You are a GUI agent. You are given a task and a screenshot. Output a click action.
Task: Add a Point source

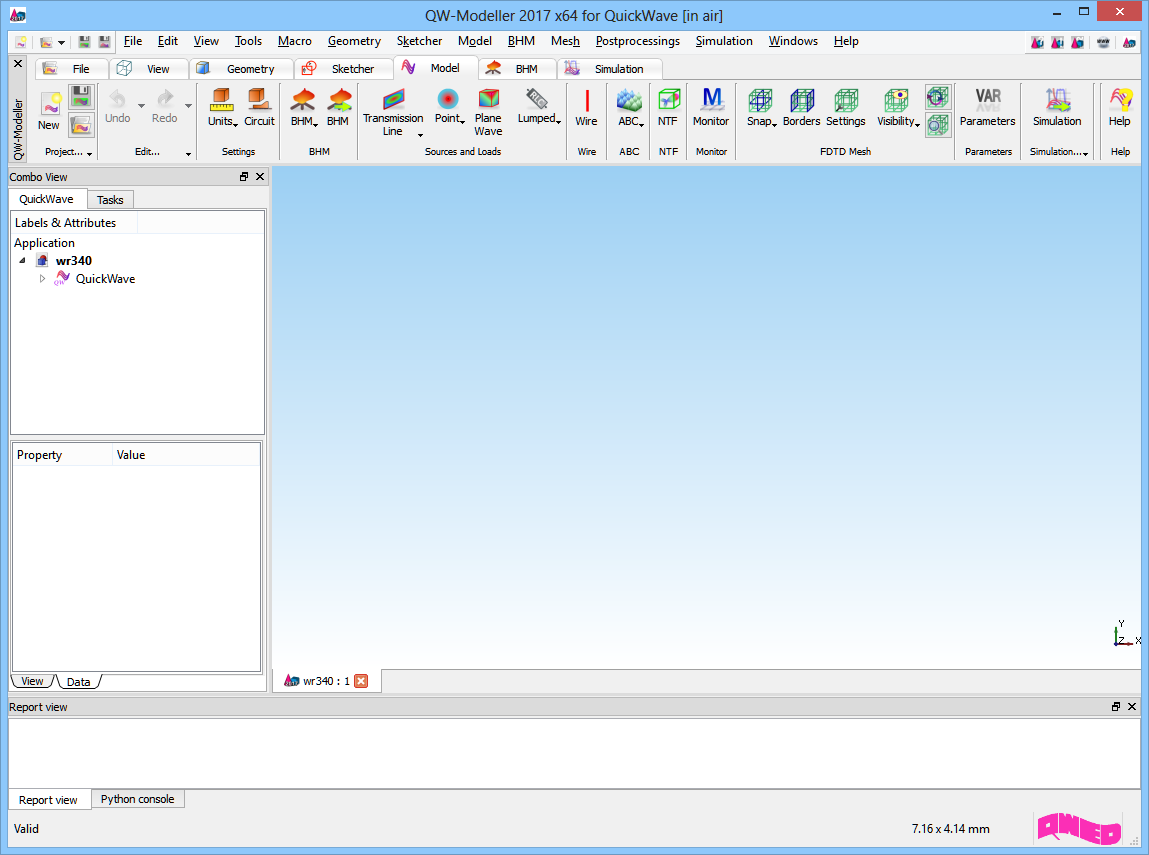(449, 107)
